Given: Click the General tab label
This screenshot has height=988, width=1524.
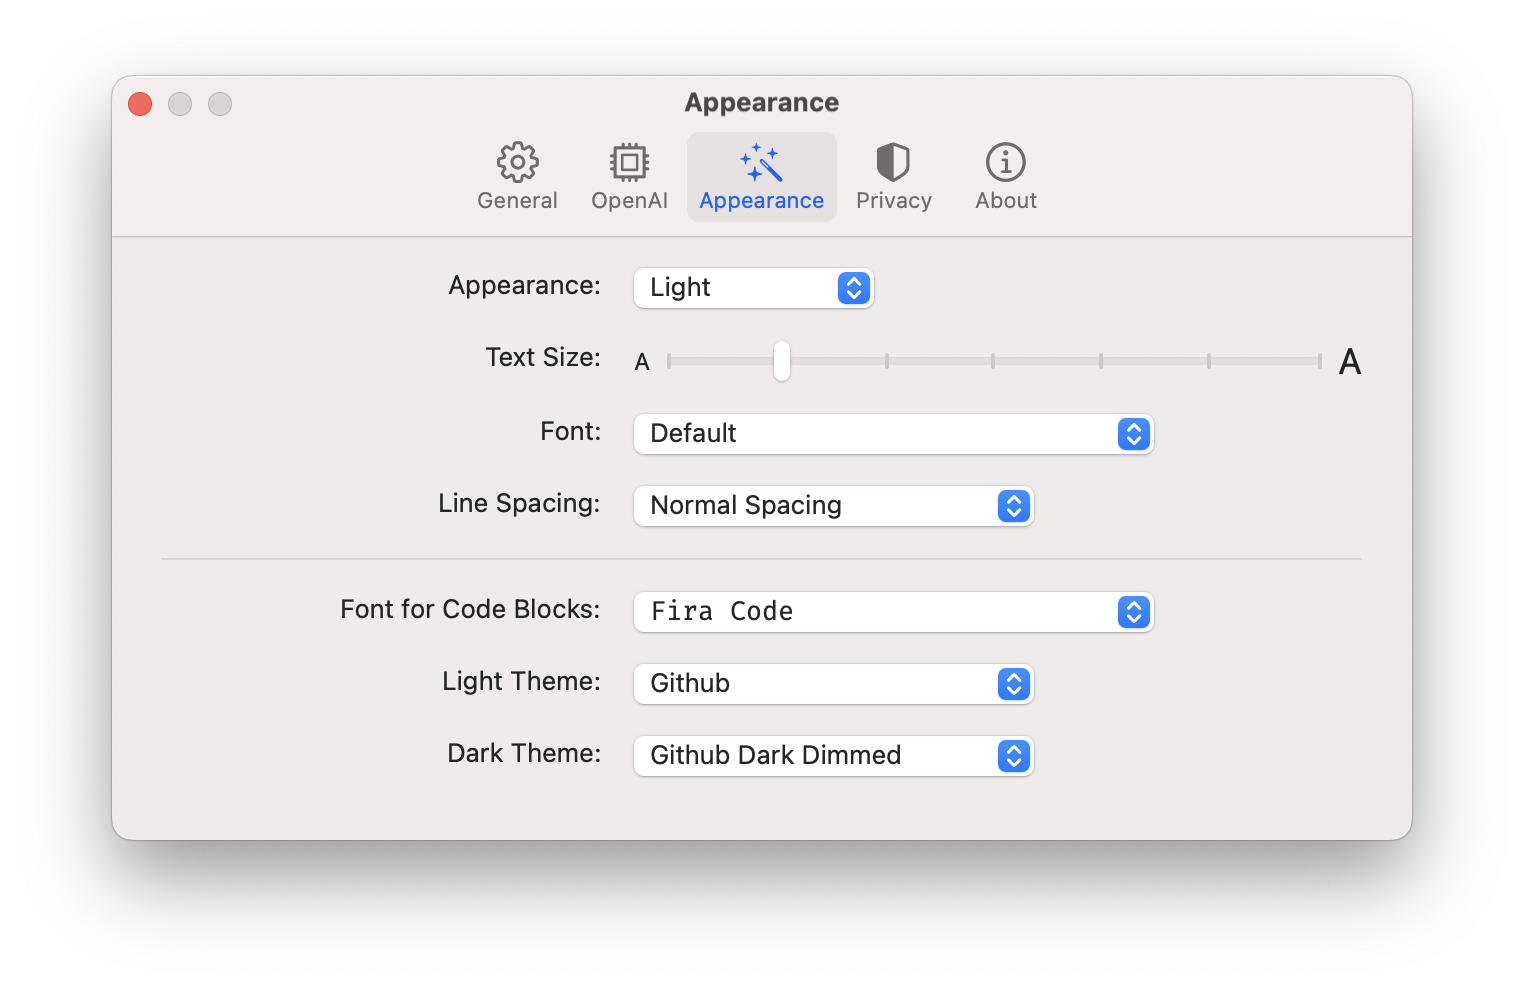Looking at the screenshot, I should (517, 201).
